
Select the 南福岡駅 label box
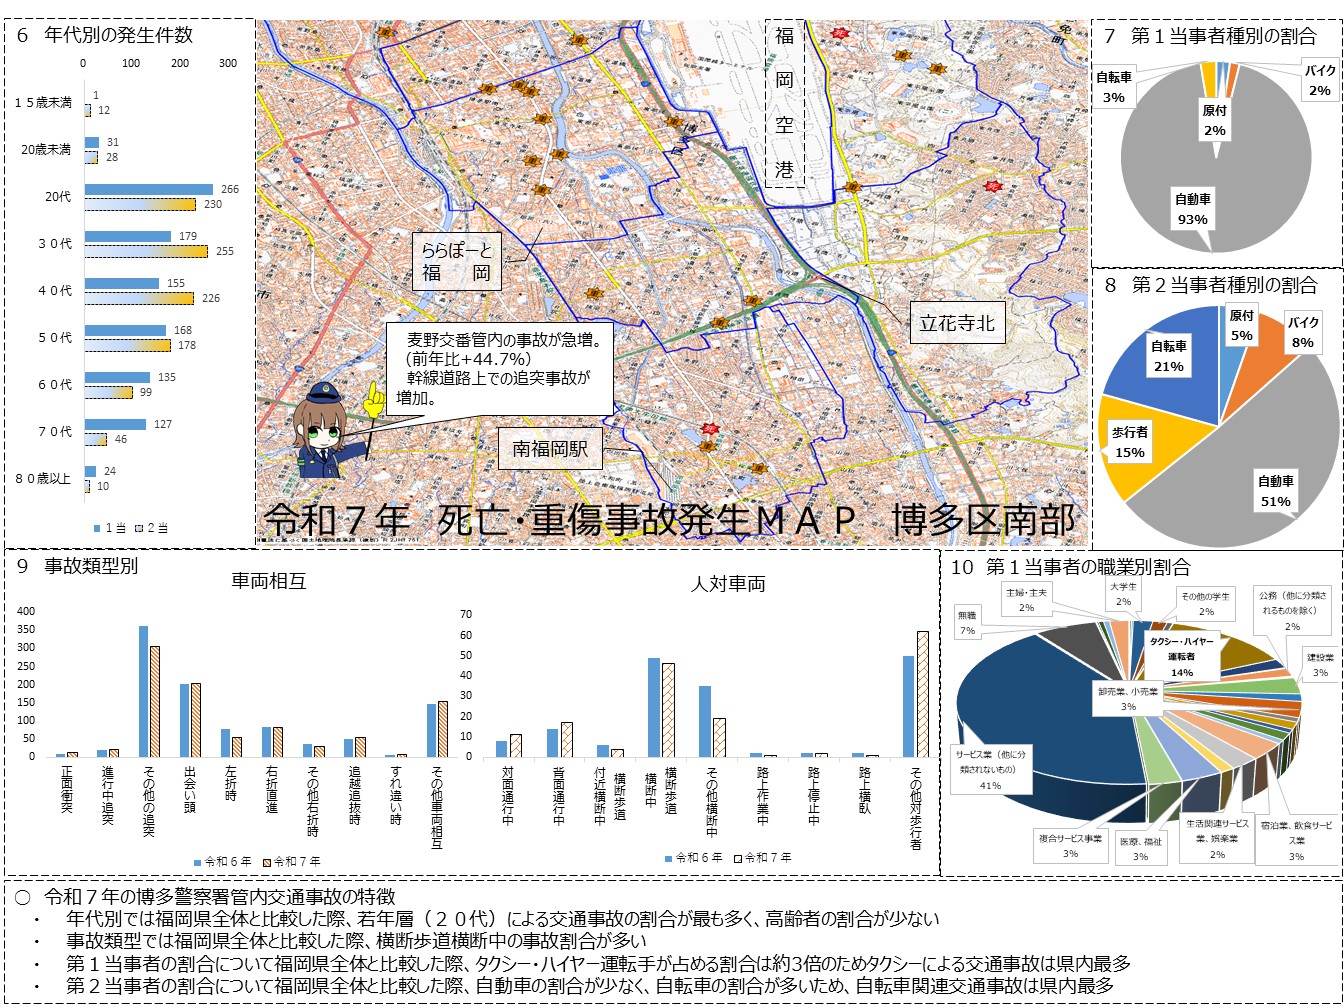(x=549, y=450)
